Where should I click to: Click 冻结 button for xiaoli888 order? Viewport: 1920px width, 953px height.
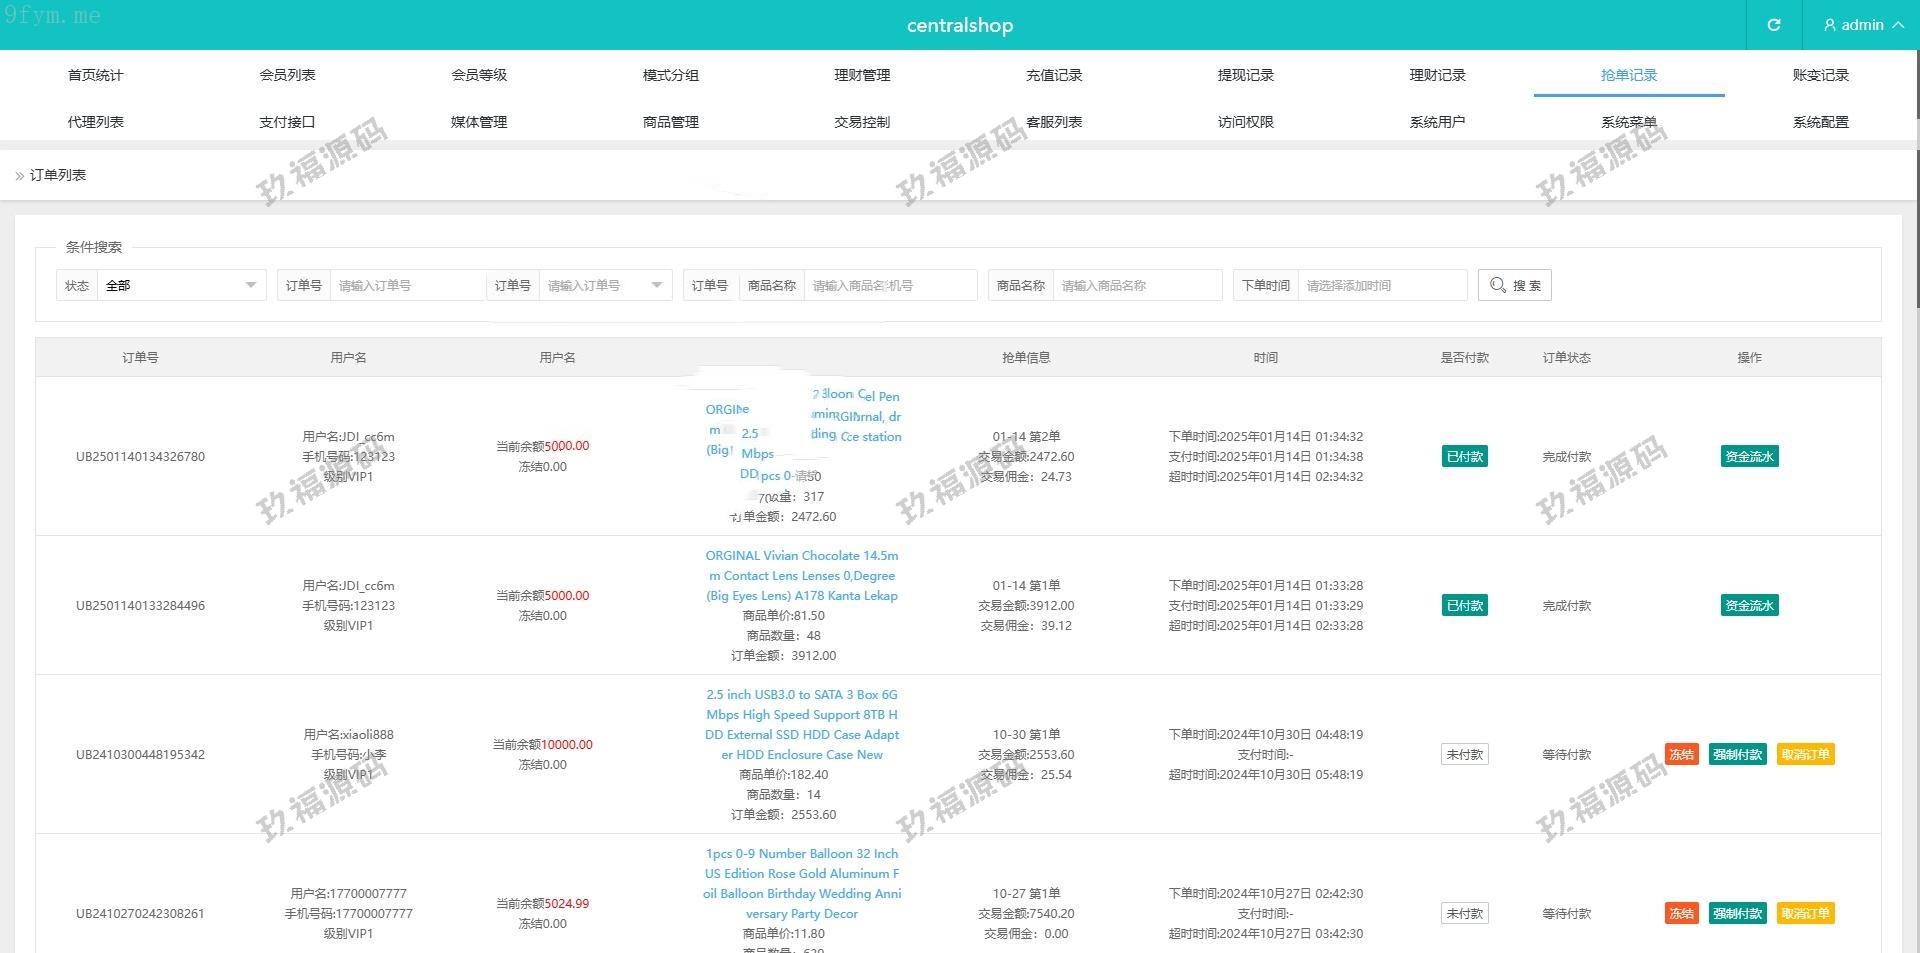tap(1681, 755)
